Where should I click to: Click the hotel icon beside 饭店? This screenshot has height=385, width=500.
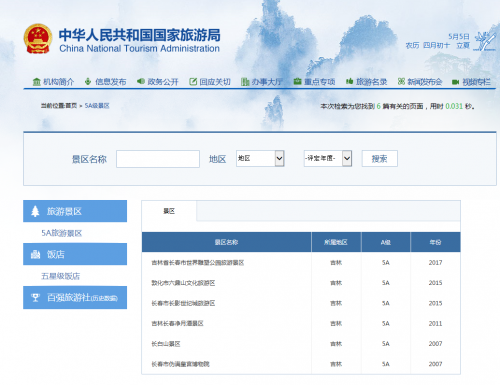pos(35,254)
